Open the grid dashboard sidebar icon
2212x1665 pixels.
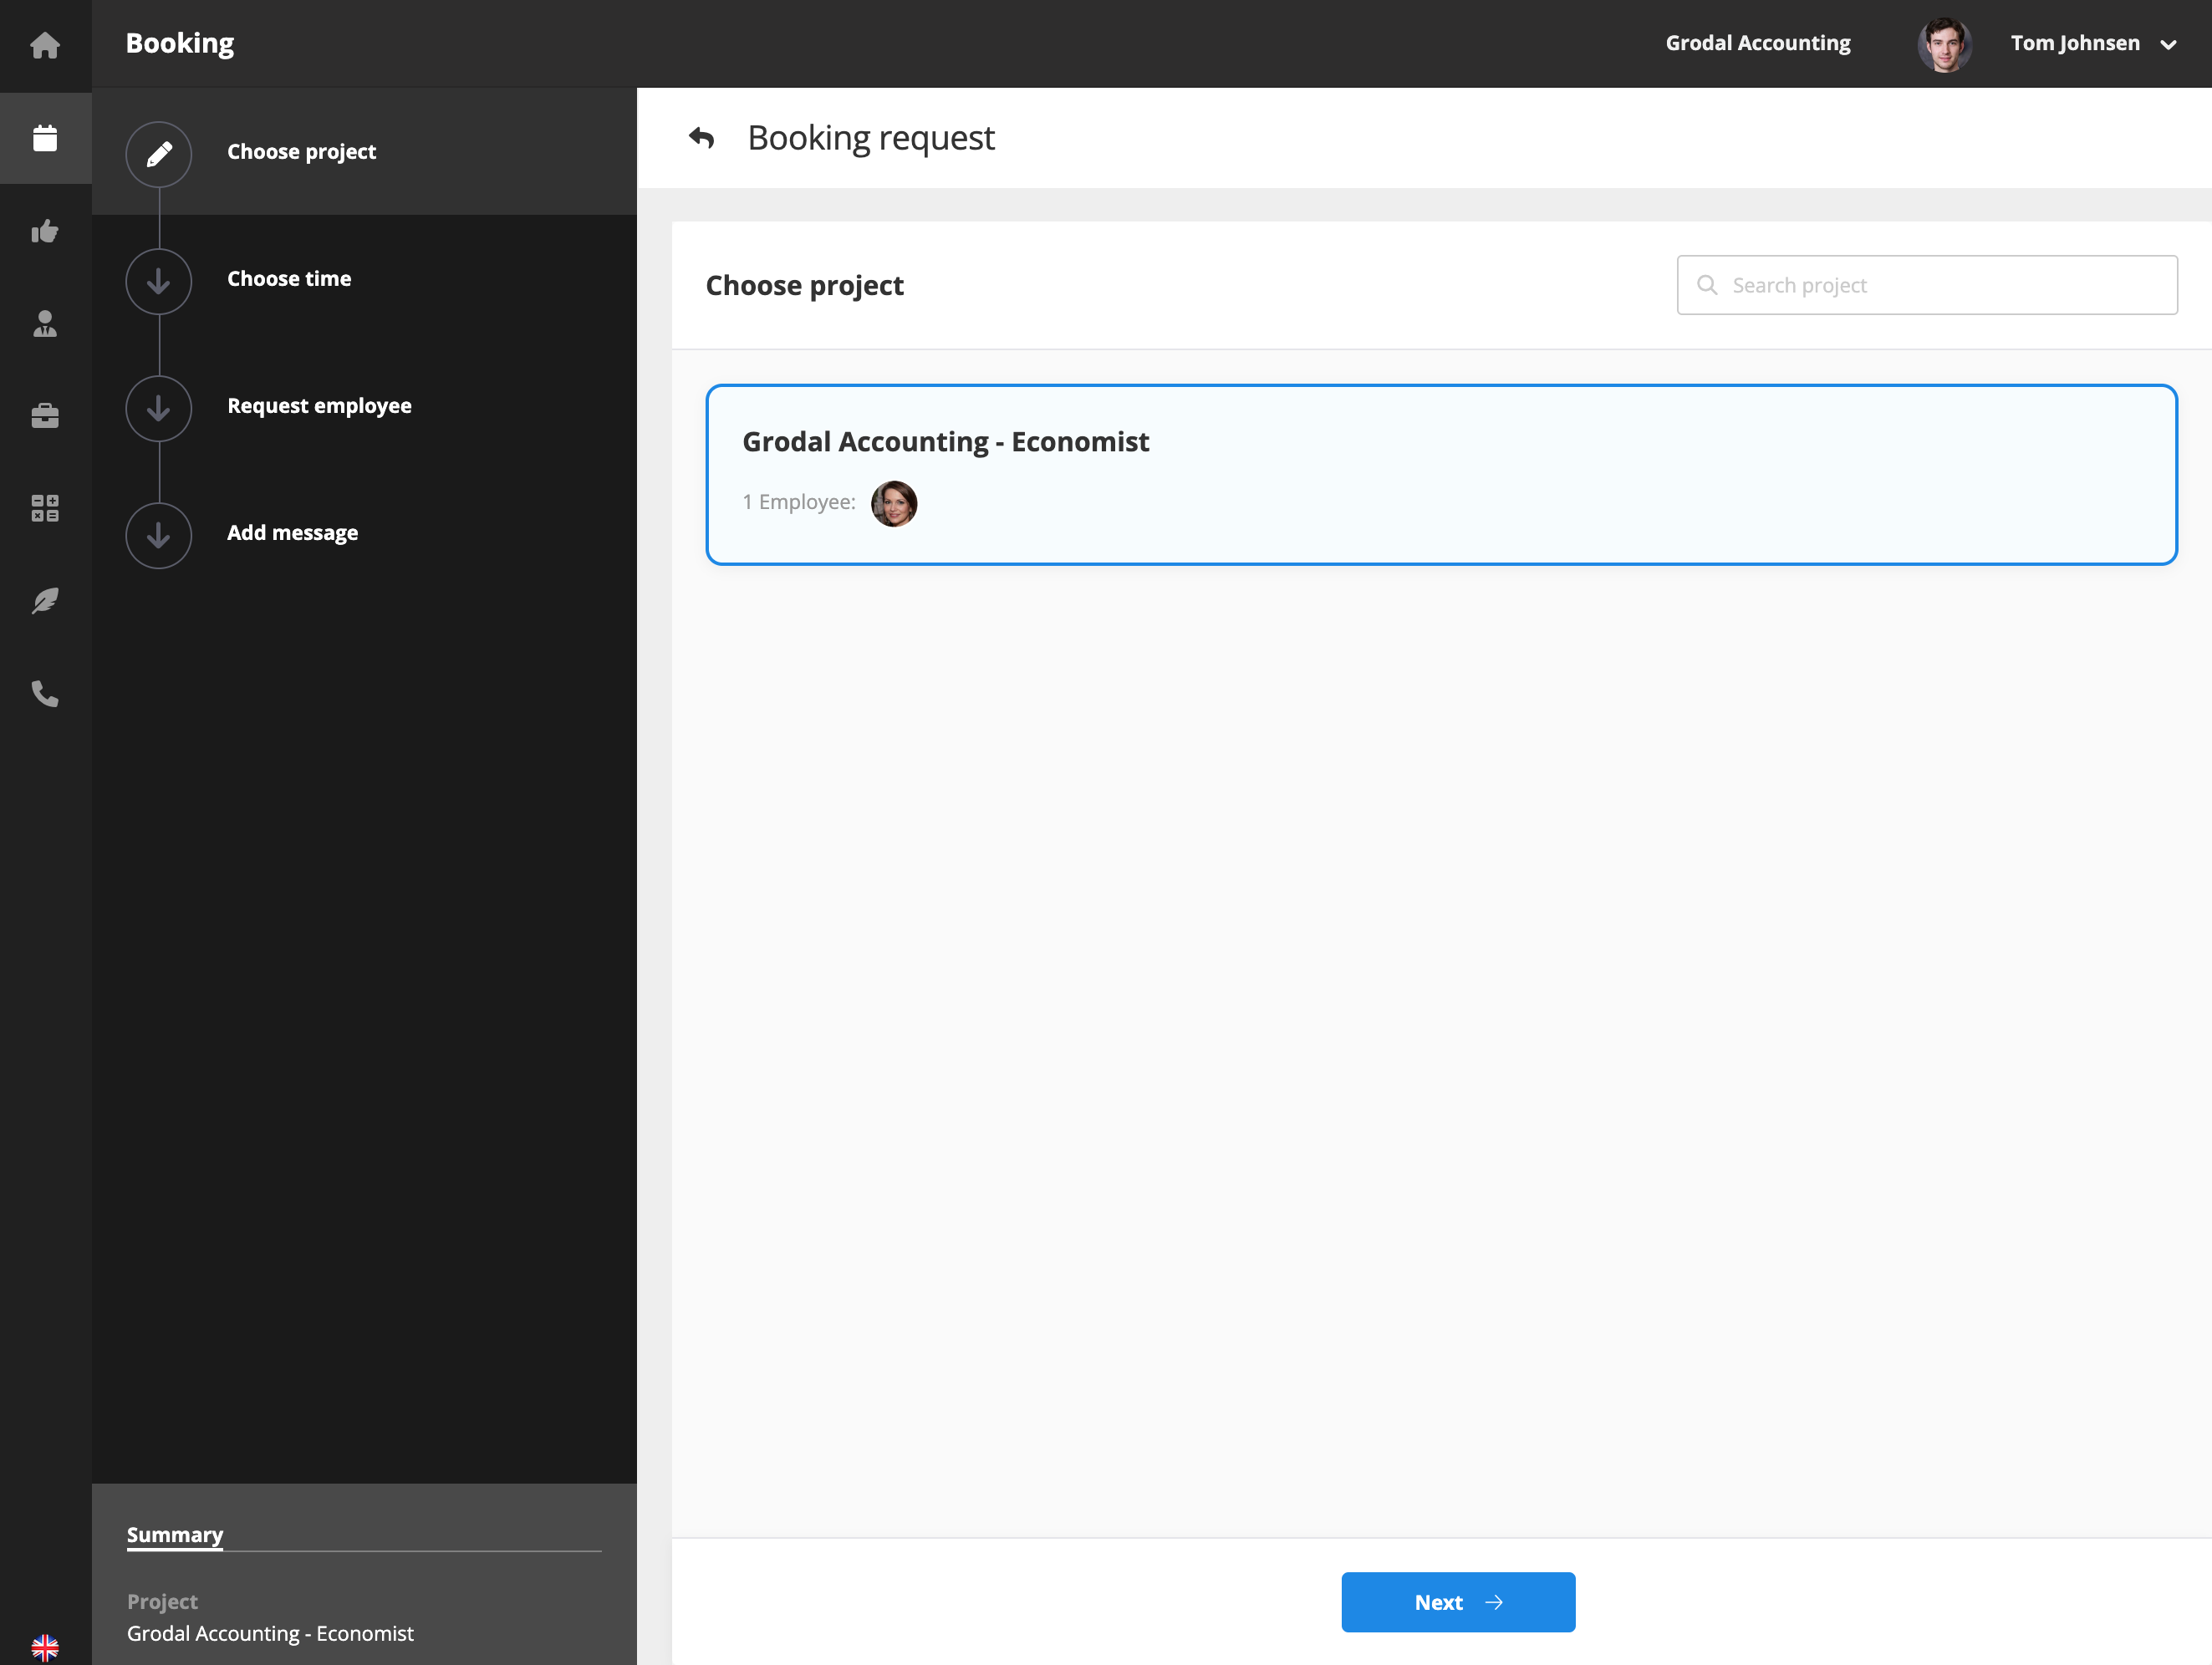tap(45, 508)
